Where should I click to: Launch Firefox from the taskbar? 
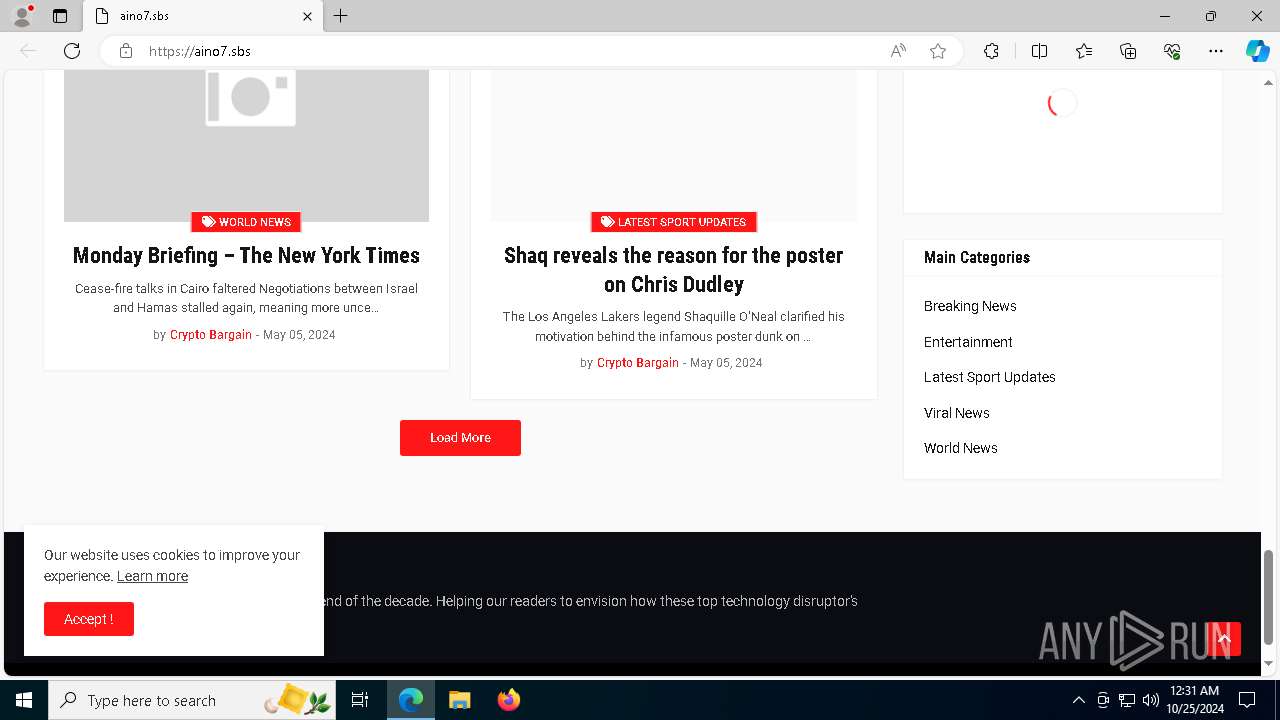click(508, 700)
